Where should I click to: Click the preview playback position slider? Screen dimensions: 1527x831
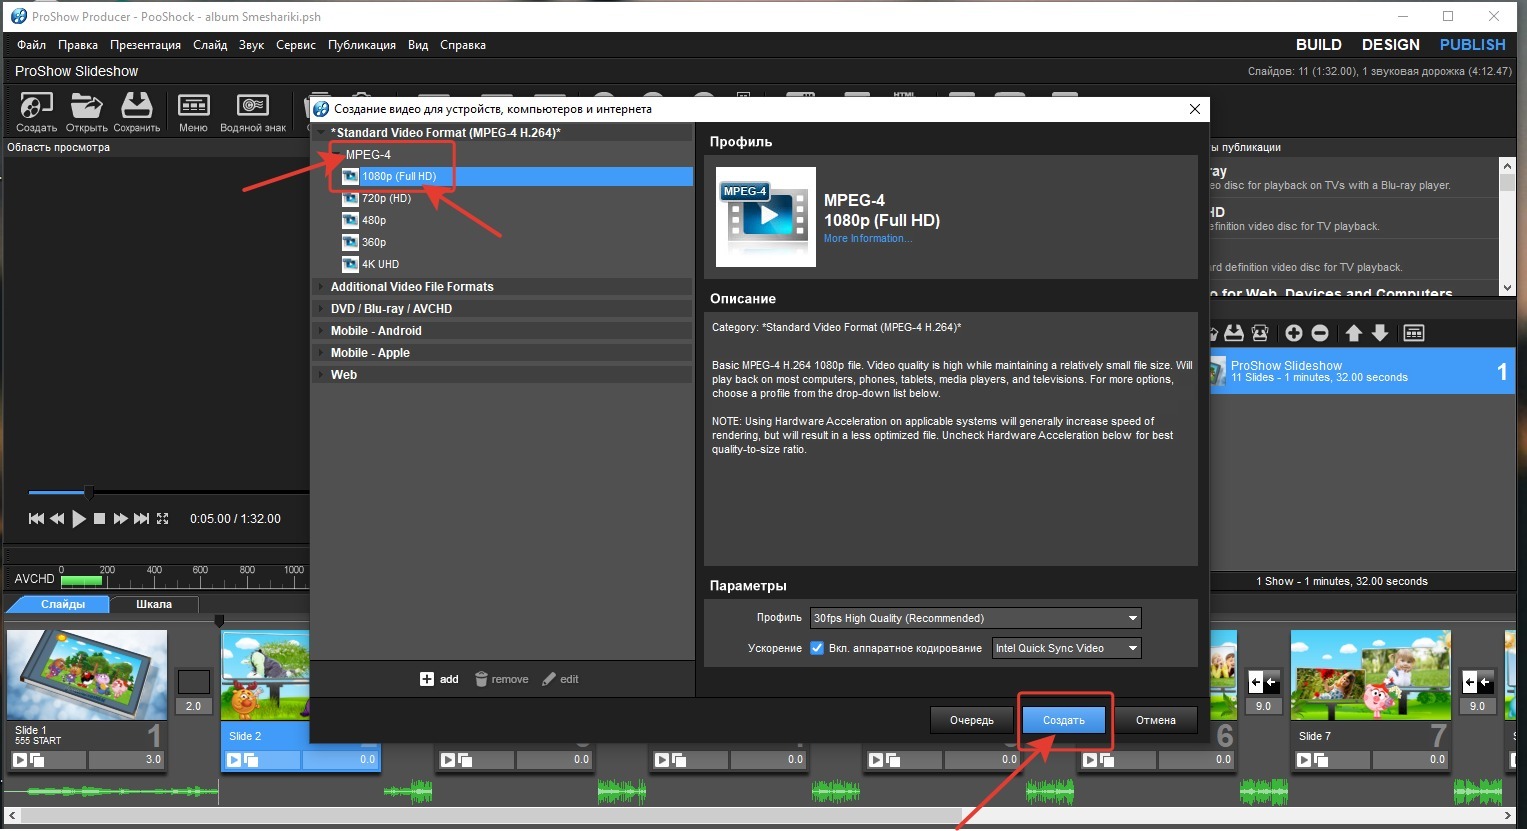[x=89, y=492]
